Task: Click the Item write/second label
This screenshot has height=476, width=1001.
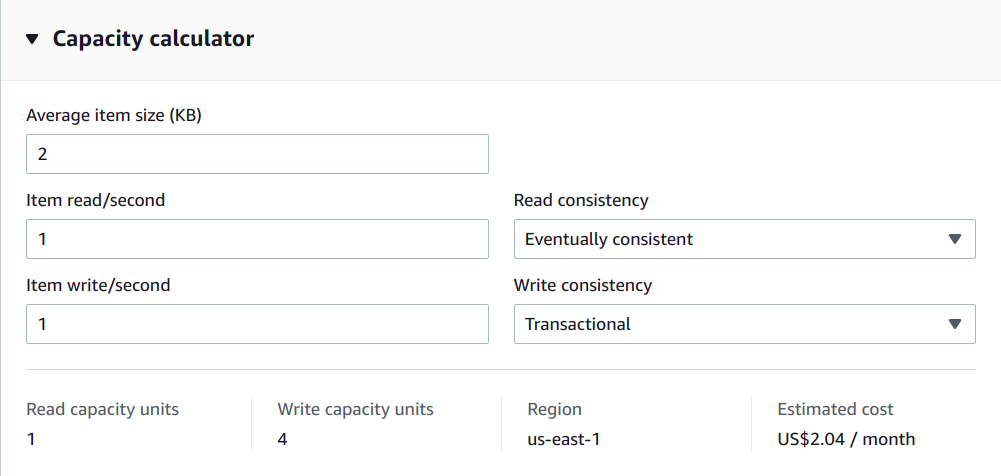Action: tap(98, 285)
